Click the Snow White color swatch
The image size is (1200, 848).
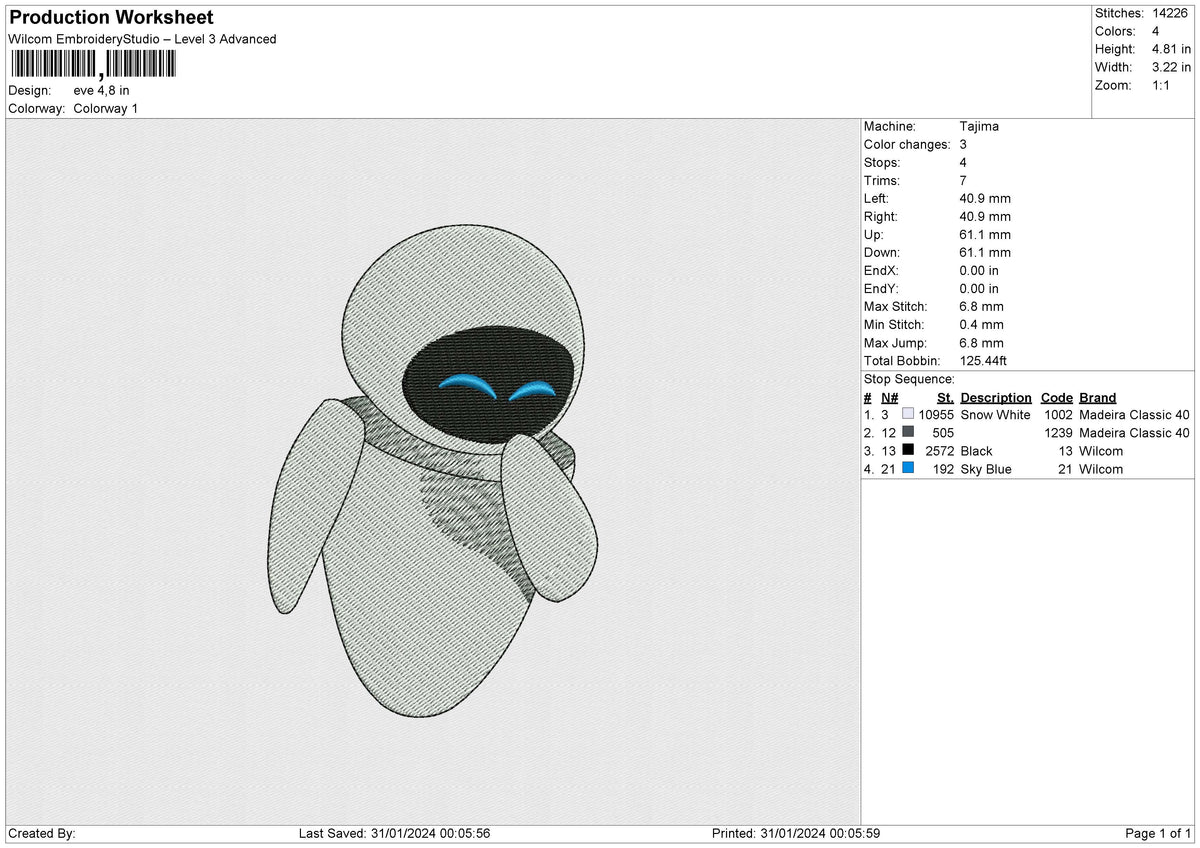pyautogui.click(x=908, y=414)
